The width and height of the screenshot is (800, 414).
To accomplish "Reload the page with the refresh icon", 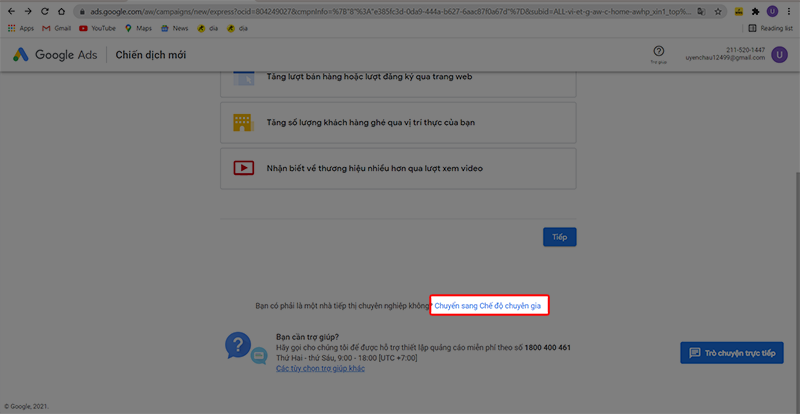I will pos(45,11).
